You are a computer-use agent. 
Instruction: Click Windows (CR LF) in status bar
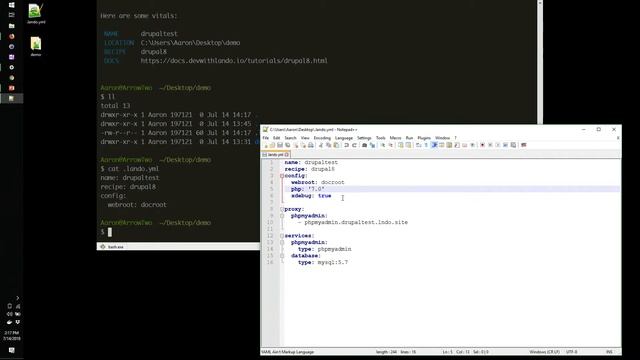(x=544, y=351)
